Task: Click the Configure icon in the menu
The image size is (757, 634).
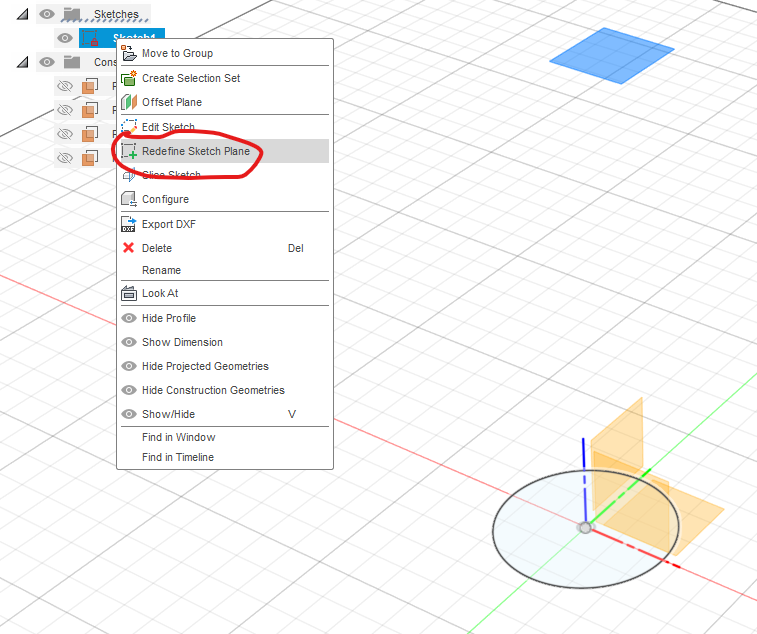Action: point(128,199)
